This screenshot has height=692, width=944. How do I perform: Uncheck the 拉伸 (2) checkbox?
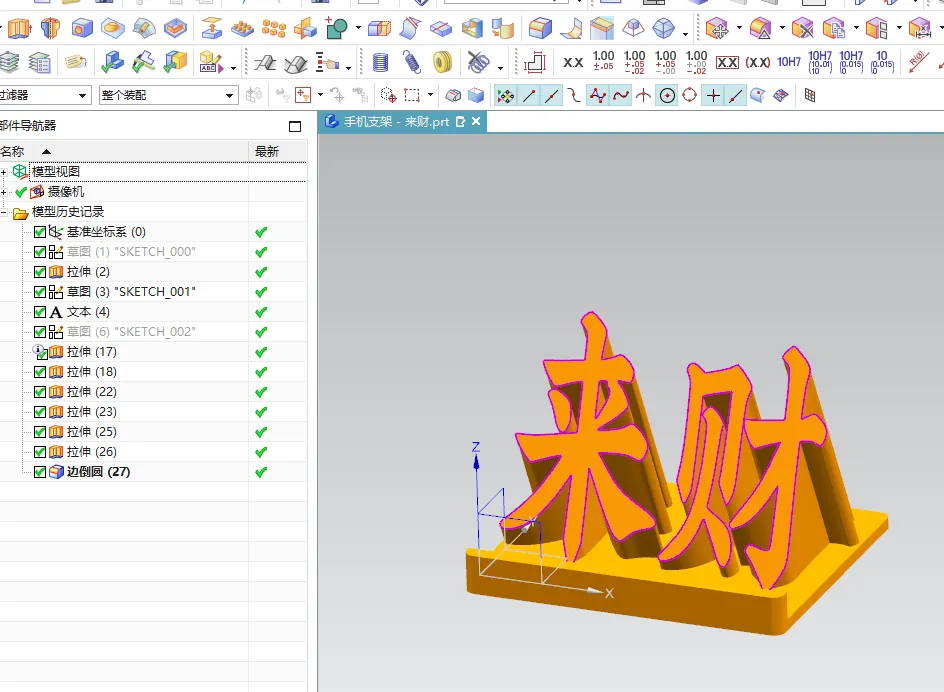coord(40,272)
